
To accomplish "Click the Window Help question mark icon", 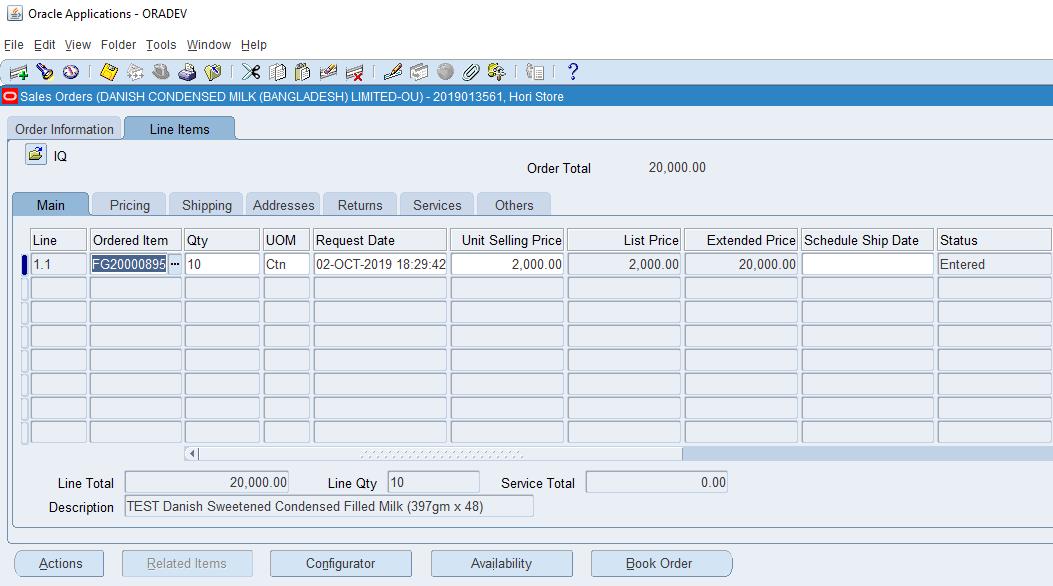I will point(573,72).
